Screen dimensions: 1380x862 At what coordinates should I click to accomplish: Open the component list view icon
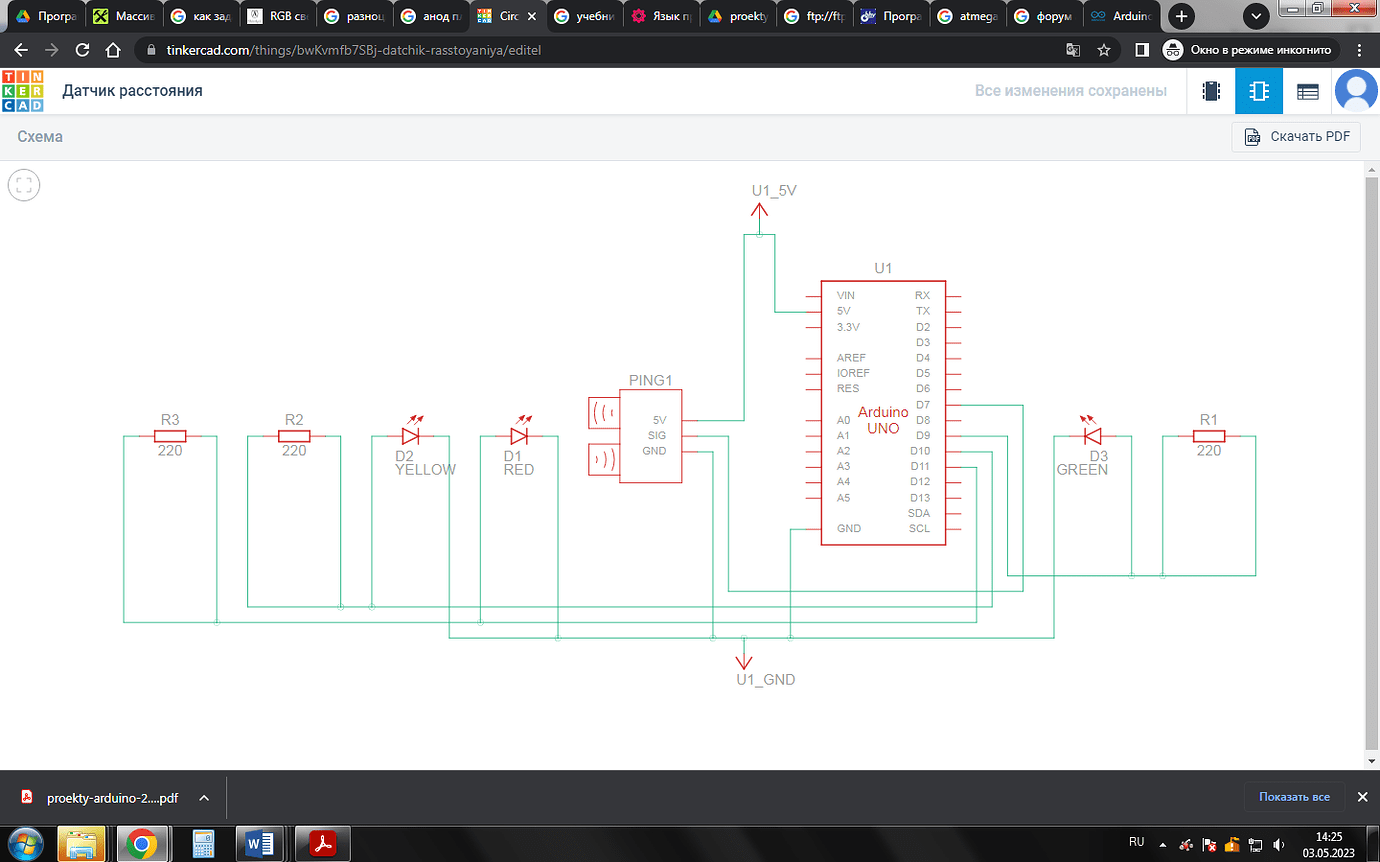[1307, 90]
